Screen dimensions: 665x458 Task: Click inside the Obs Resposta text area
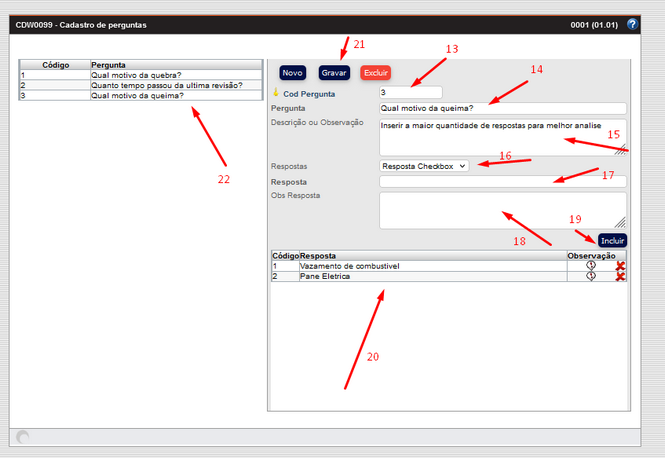coord(500,210)
